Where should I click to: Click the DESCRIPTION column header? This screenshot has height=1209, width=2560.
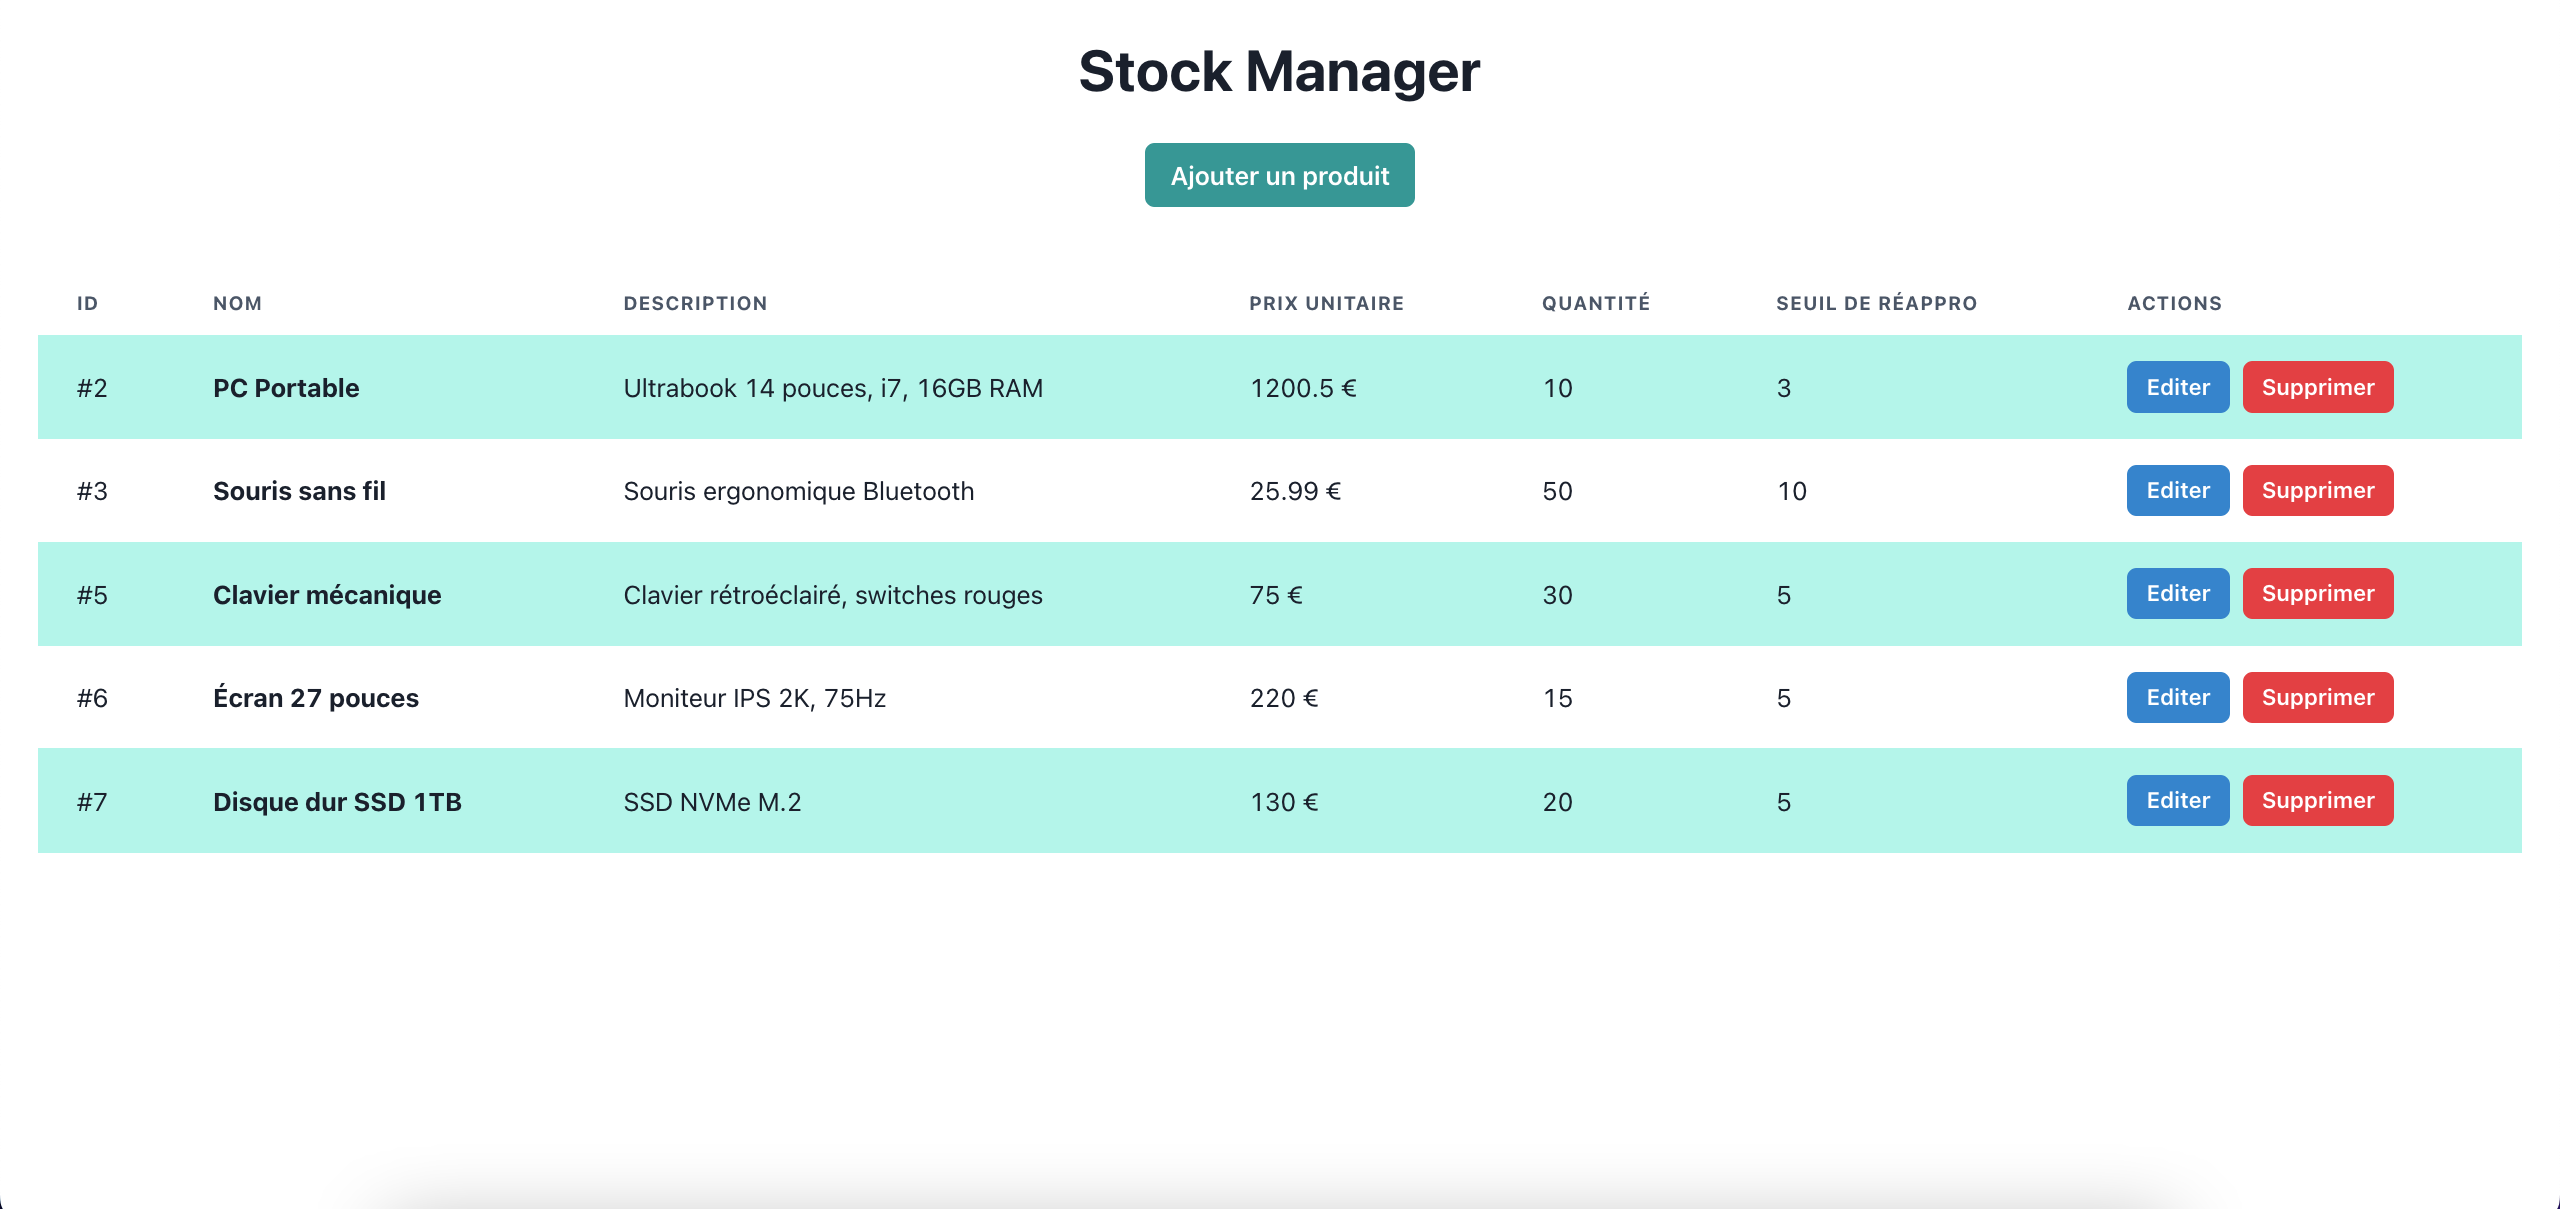pyautogui.click(x=696, y=303)
